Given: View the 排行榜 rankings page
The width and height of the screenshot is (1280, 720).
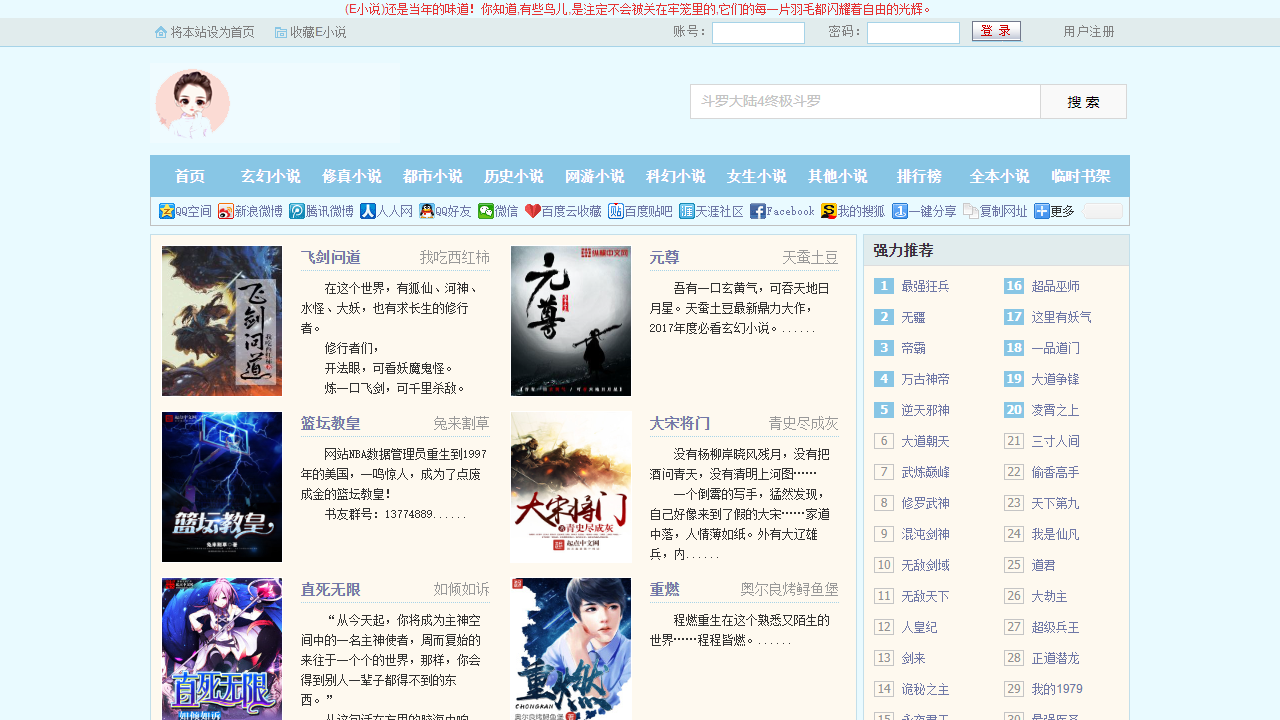Looking at the screenshot, I should [919, 176].
